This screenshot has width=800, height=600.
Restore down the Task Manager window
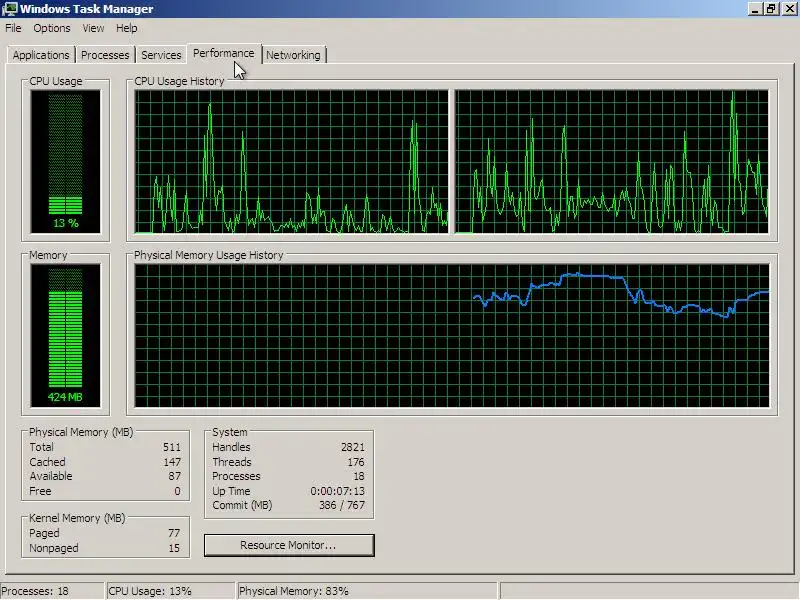pos(771,9)
